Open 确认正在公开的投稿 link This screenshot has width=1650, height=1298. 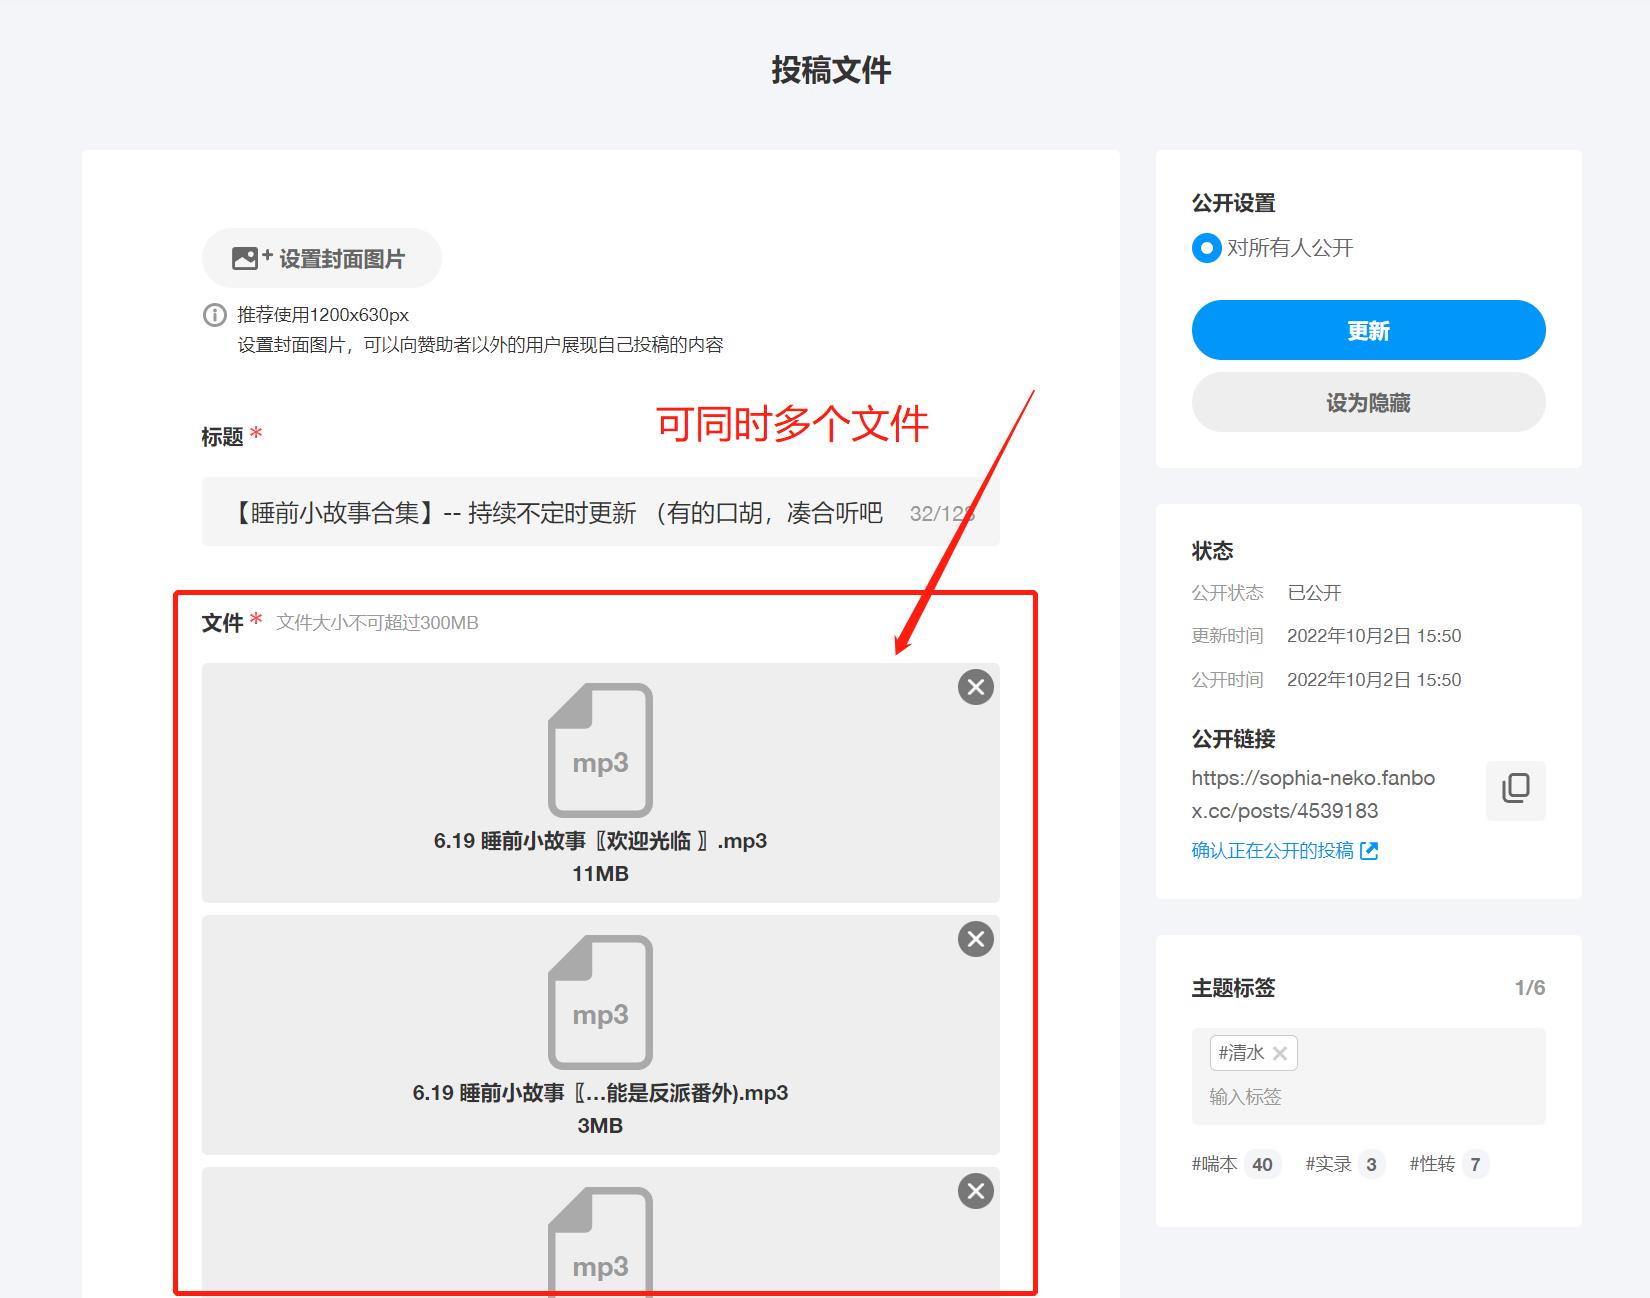1272,851
